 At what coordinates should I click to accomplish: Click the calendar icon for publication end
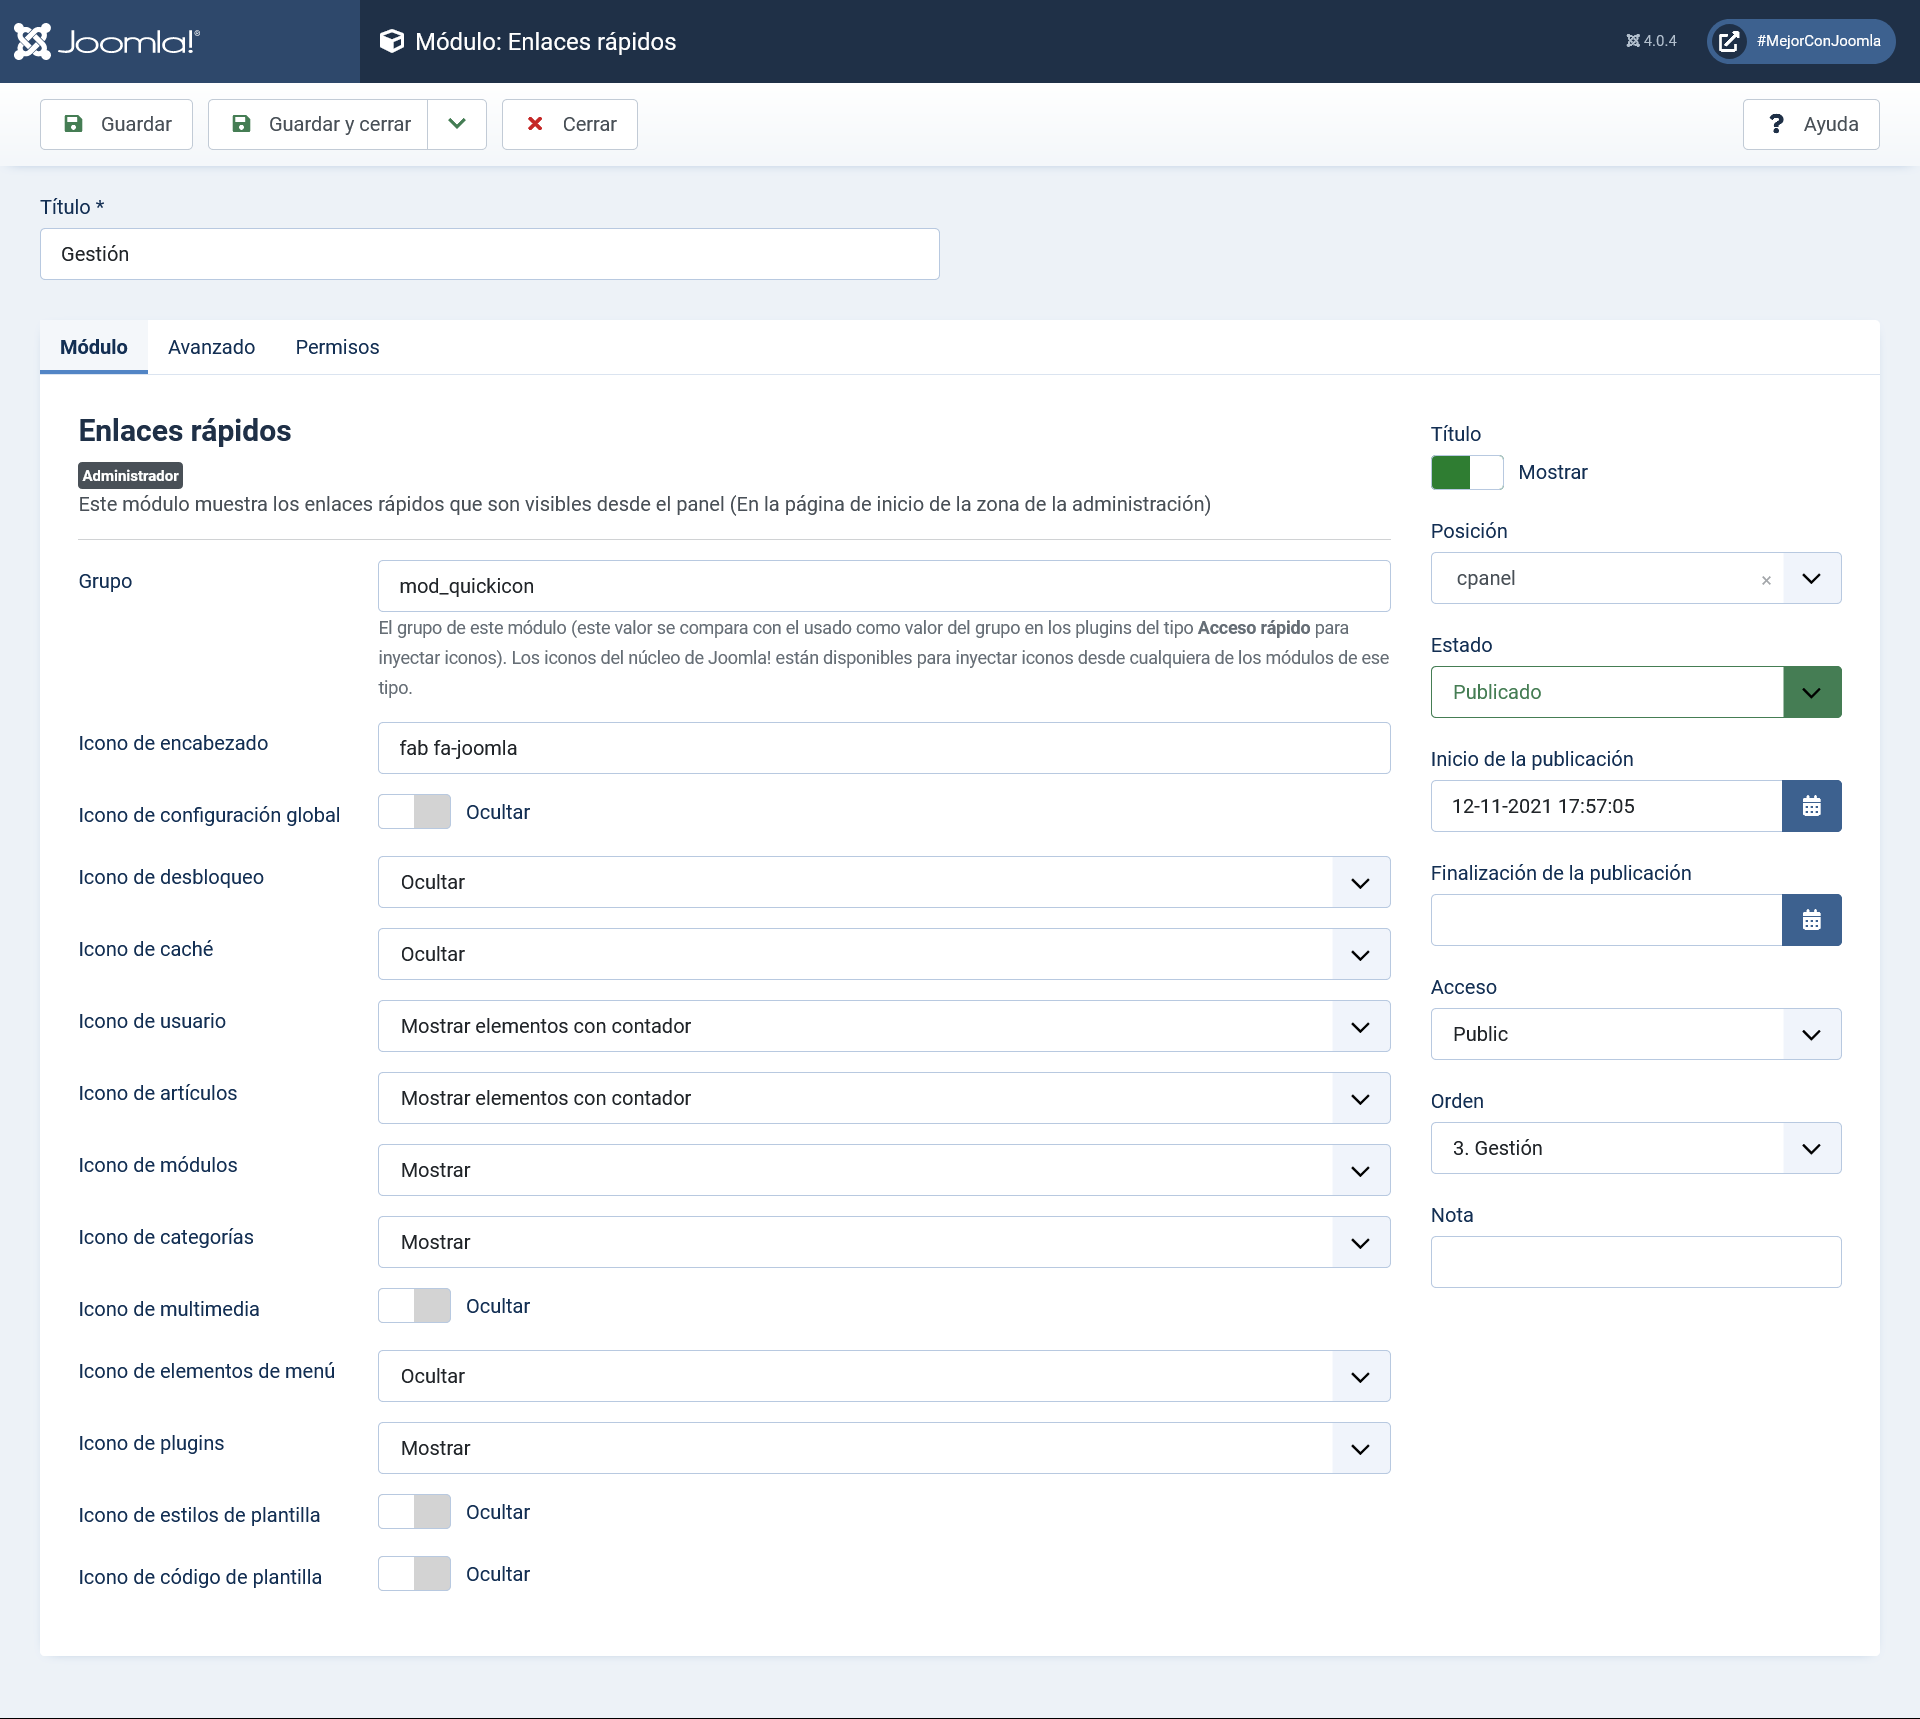click(x=1812, y=918)
